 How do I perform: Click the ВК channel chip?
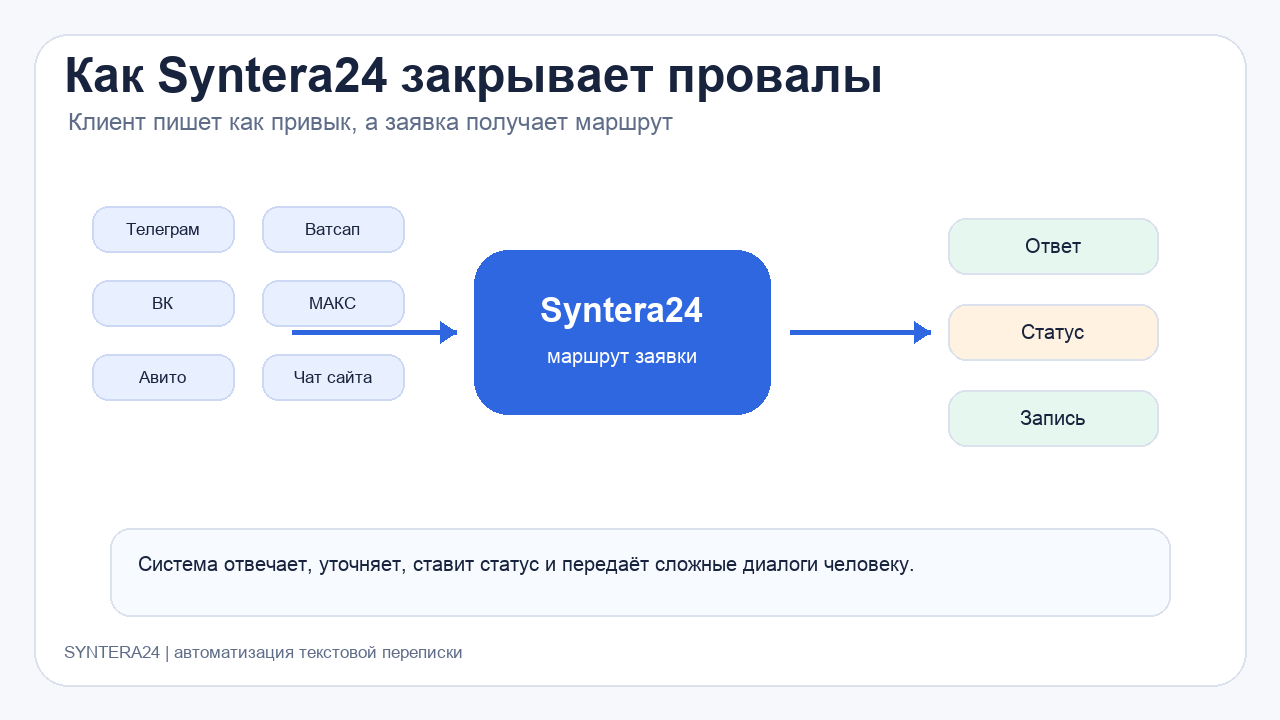tap(163, 303)
